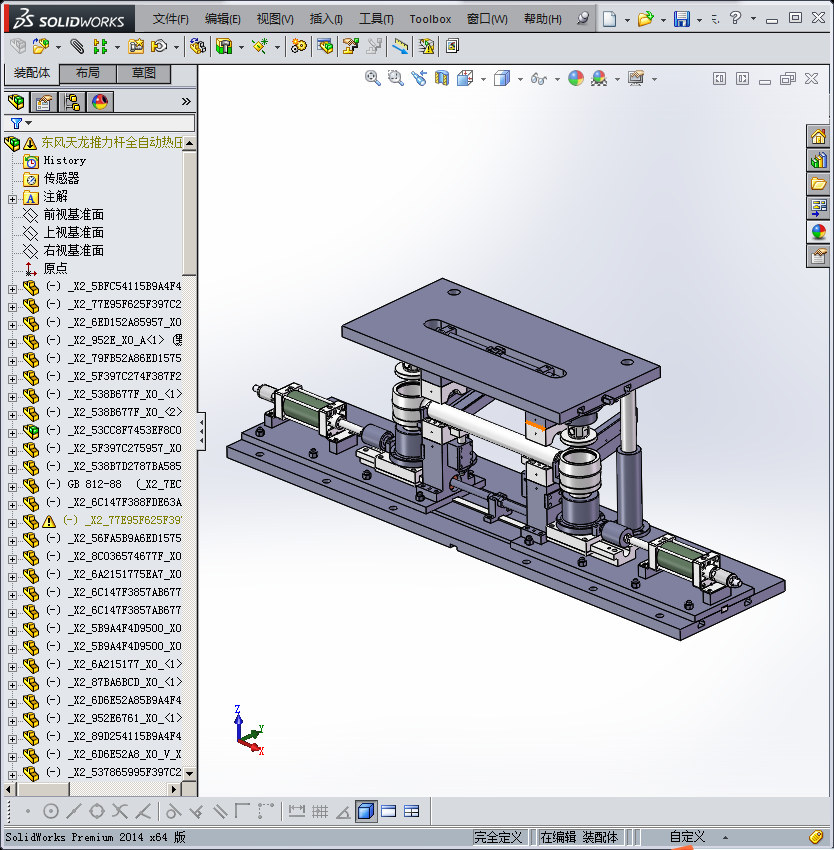Viewport: 834px width, 850px height.
Task: Open the Design Library task pane tab
Action: (818, 160)
